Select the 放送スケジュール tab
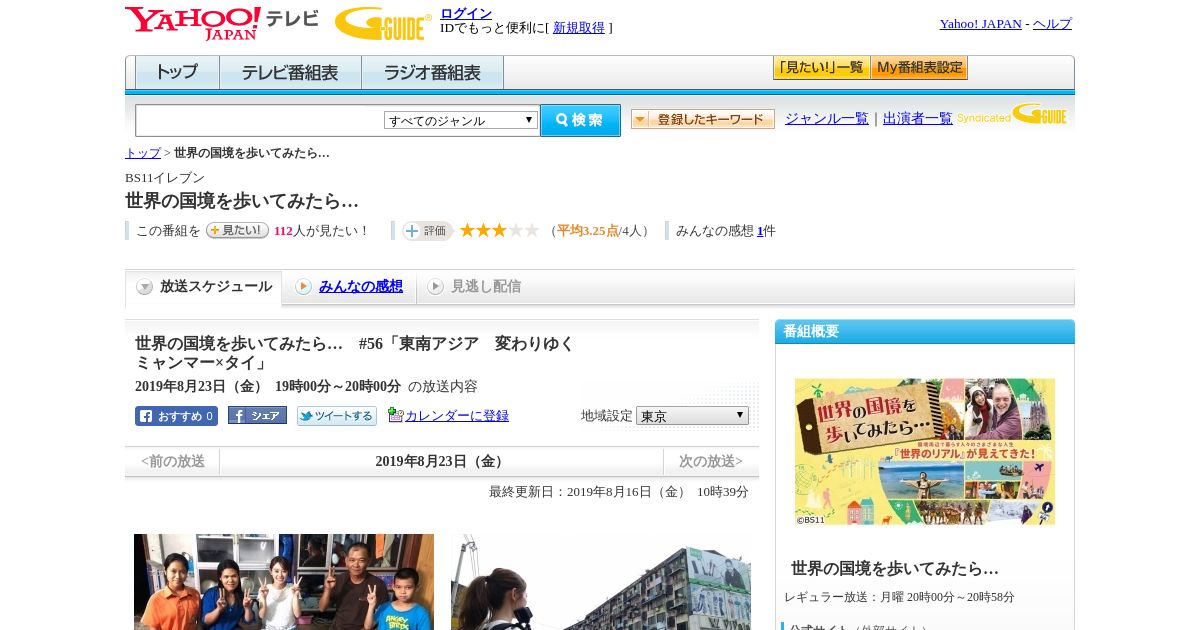Viewport: 1200px width, 630px height. click(204, 287)
